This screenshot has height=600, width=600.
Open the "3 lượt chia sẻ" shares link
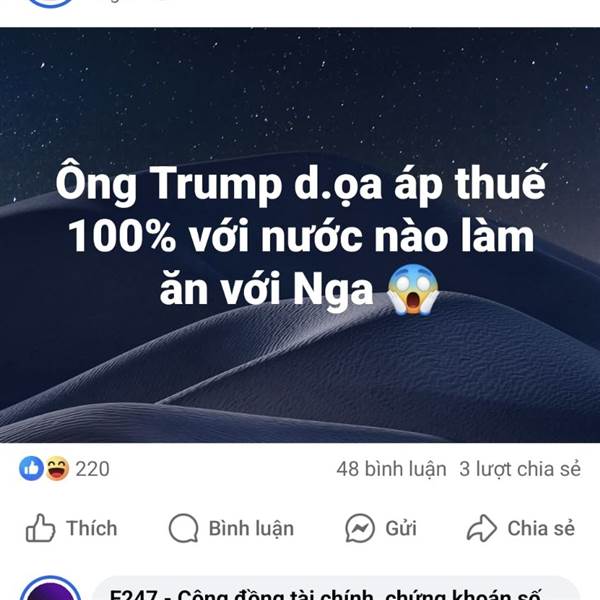pos(520,469)
